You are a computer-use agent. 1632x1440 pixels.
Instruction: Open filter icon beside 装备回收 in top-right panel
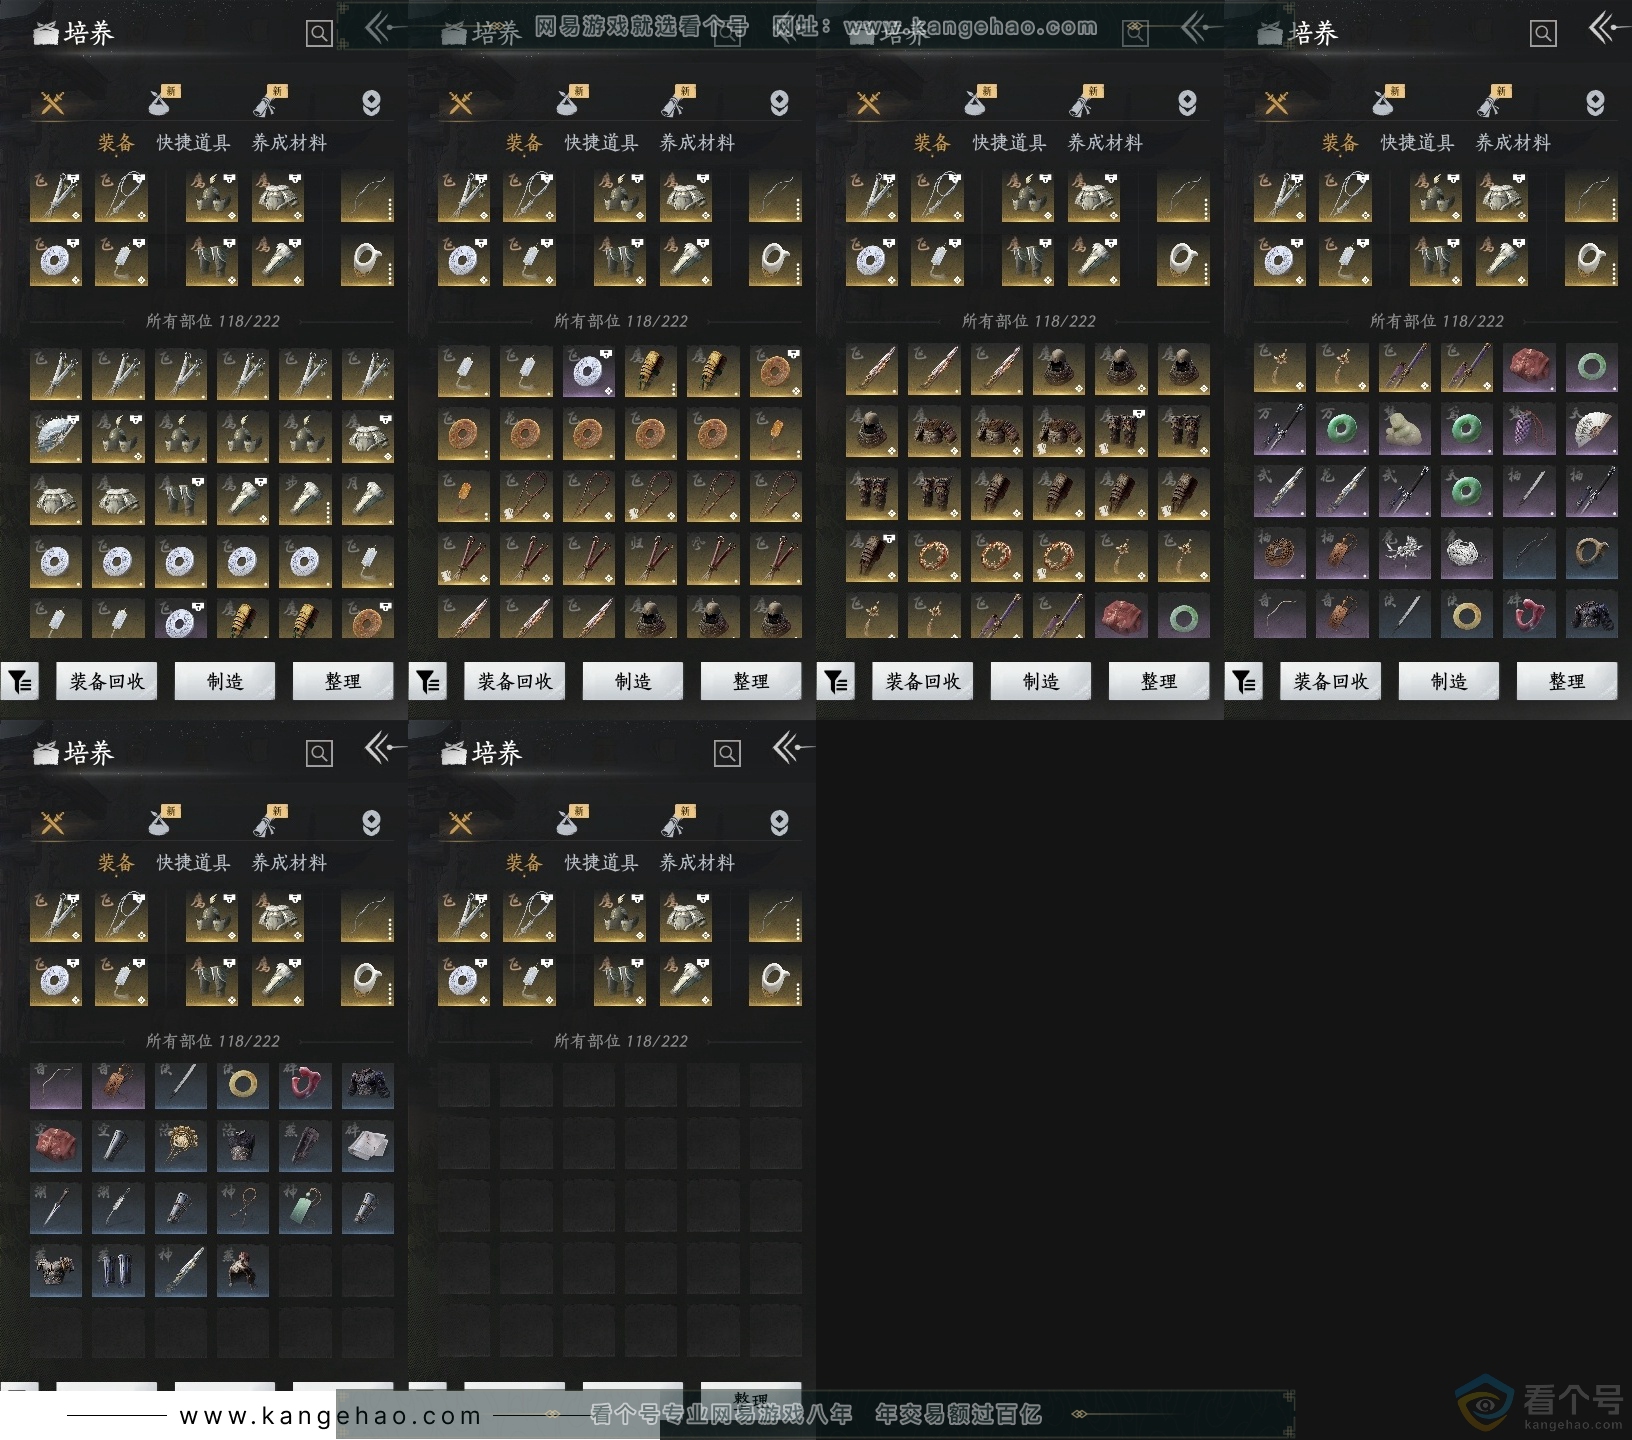point(1244,681)
